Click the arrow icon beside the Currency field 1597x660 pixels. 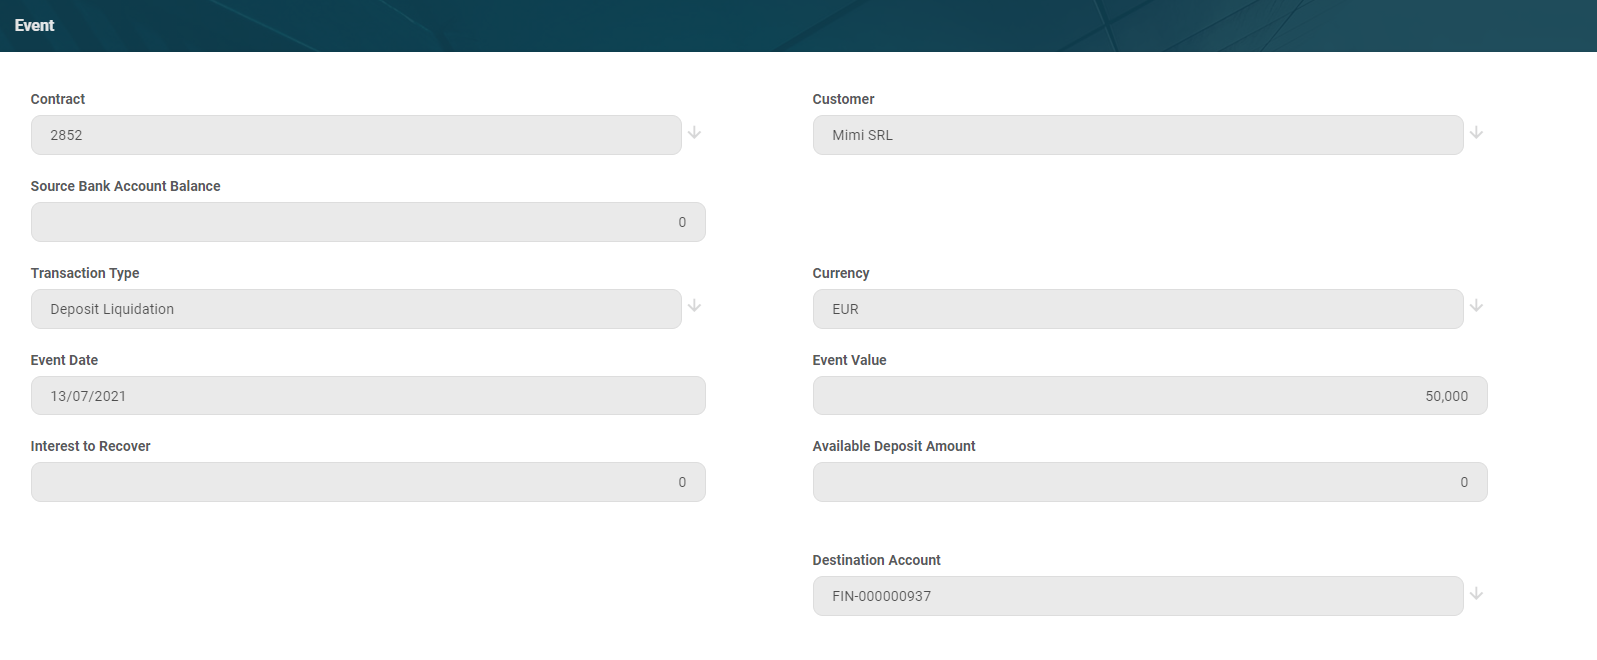coord(1476,306)
